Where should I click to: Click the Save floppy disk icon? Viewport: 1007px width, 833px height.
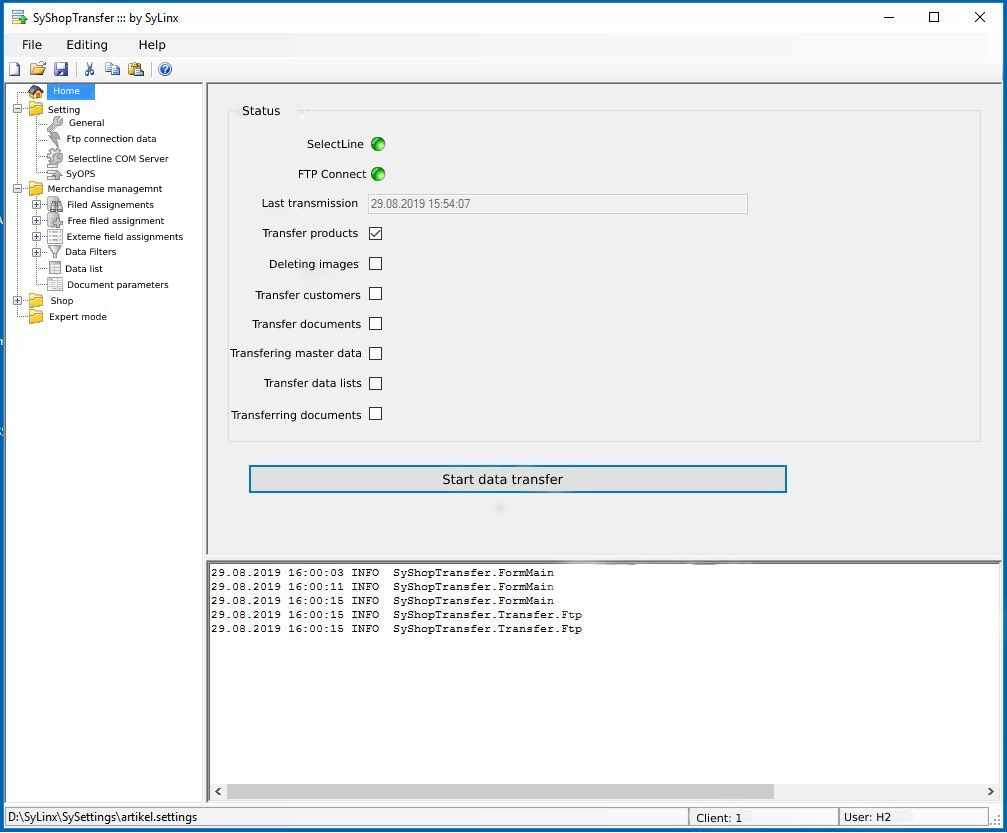pos(61,69)
